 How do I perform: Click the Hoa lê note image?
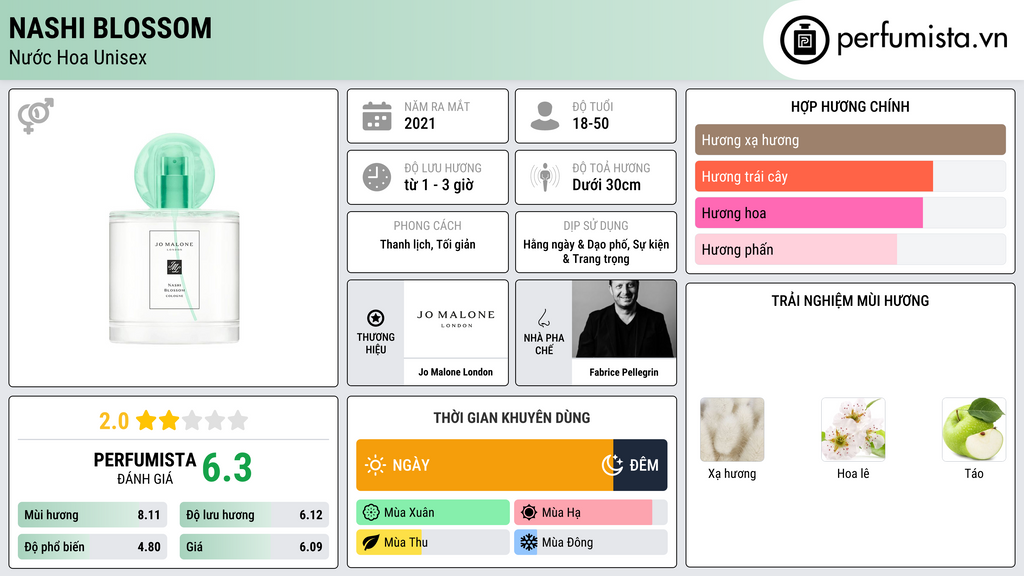[x=853, y=429]
